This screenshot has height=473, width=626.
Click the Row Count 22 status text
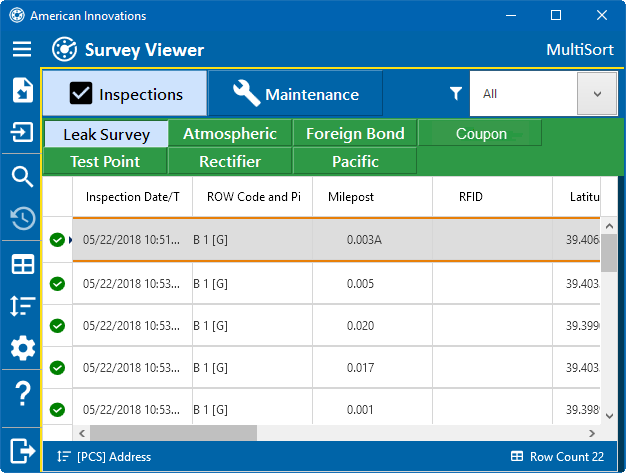[x=567, y=456]
